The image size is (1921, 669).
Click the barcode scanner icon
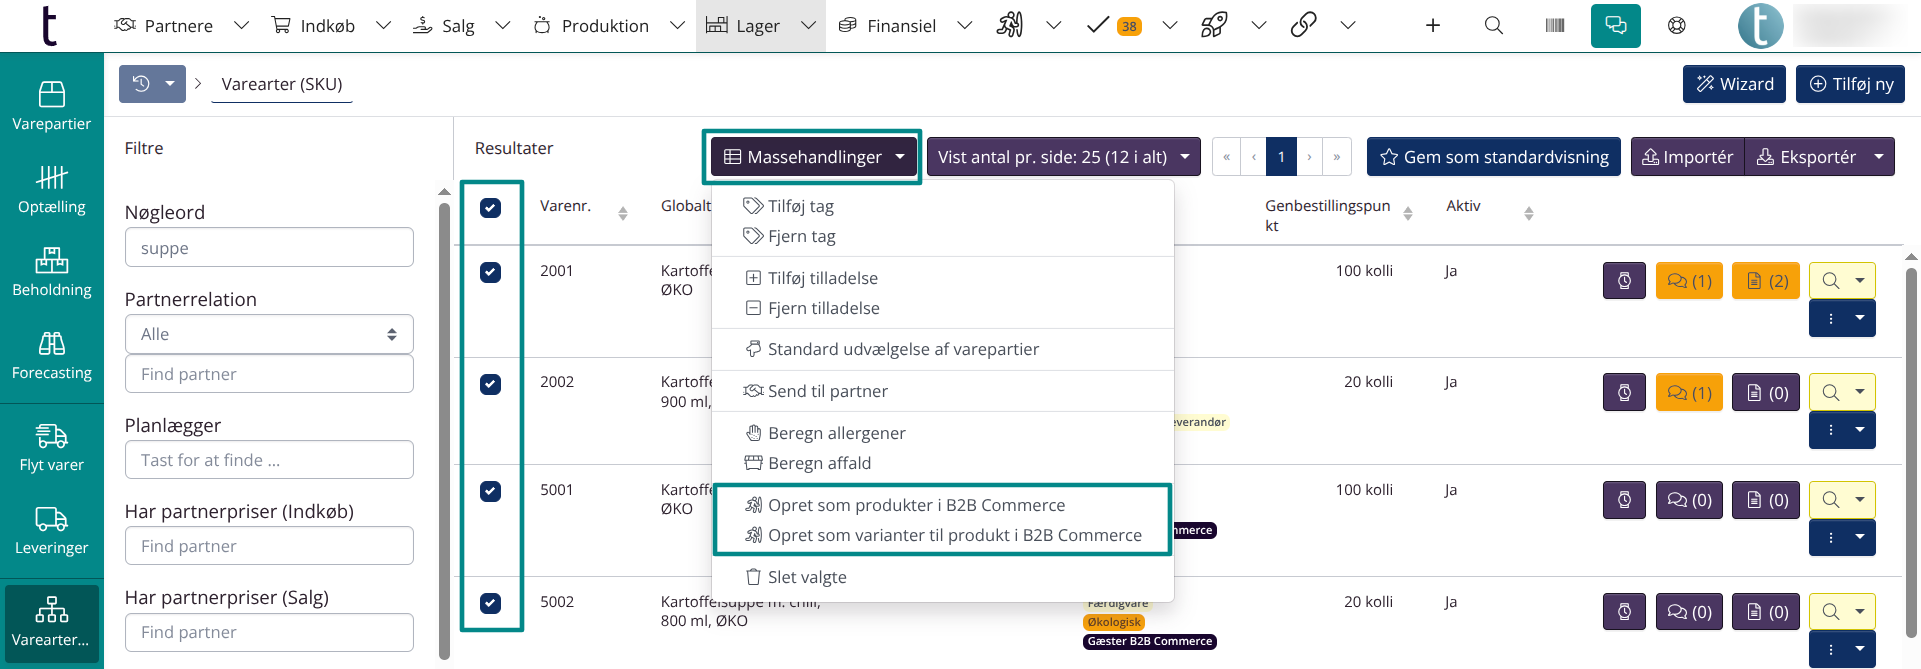coord(1554,26)
